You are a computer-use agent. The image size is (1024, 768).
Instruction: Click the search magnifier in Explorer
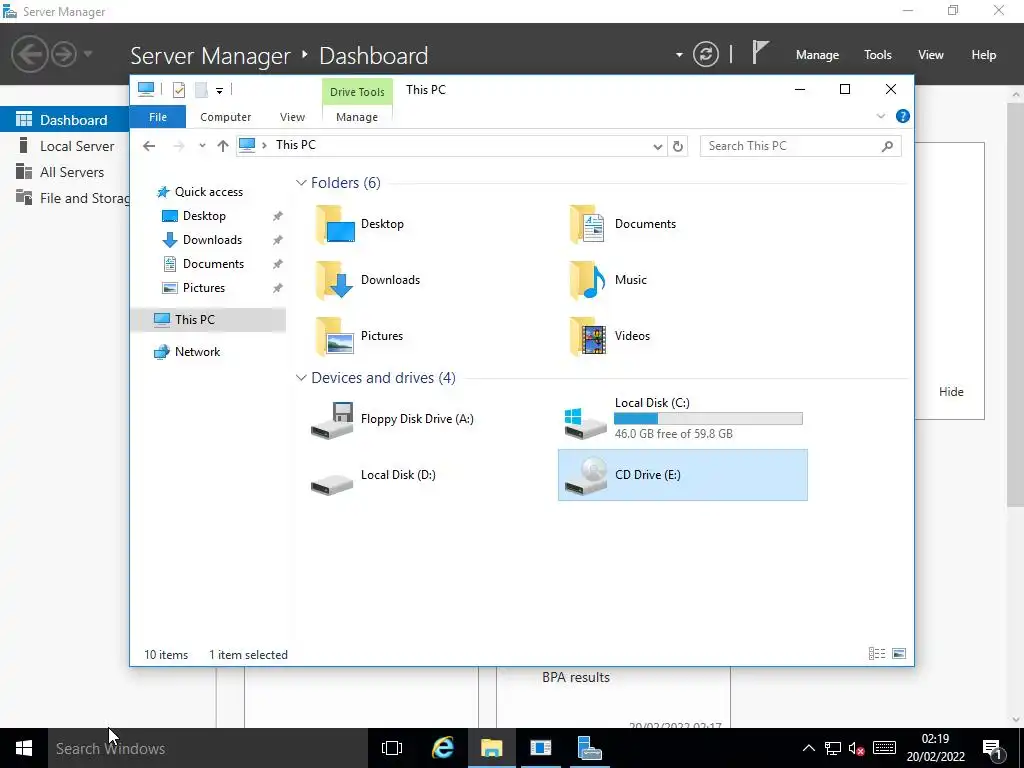pos(887,146)
